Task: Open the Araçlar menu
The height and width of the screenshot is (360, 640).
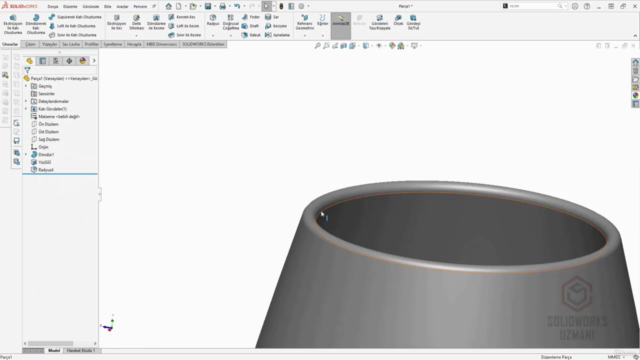Action: [x=122, y=7]
